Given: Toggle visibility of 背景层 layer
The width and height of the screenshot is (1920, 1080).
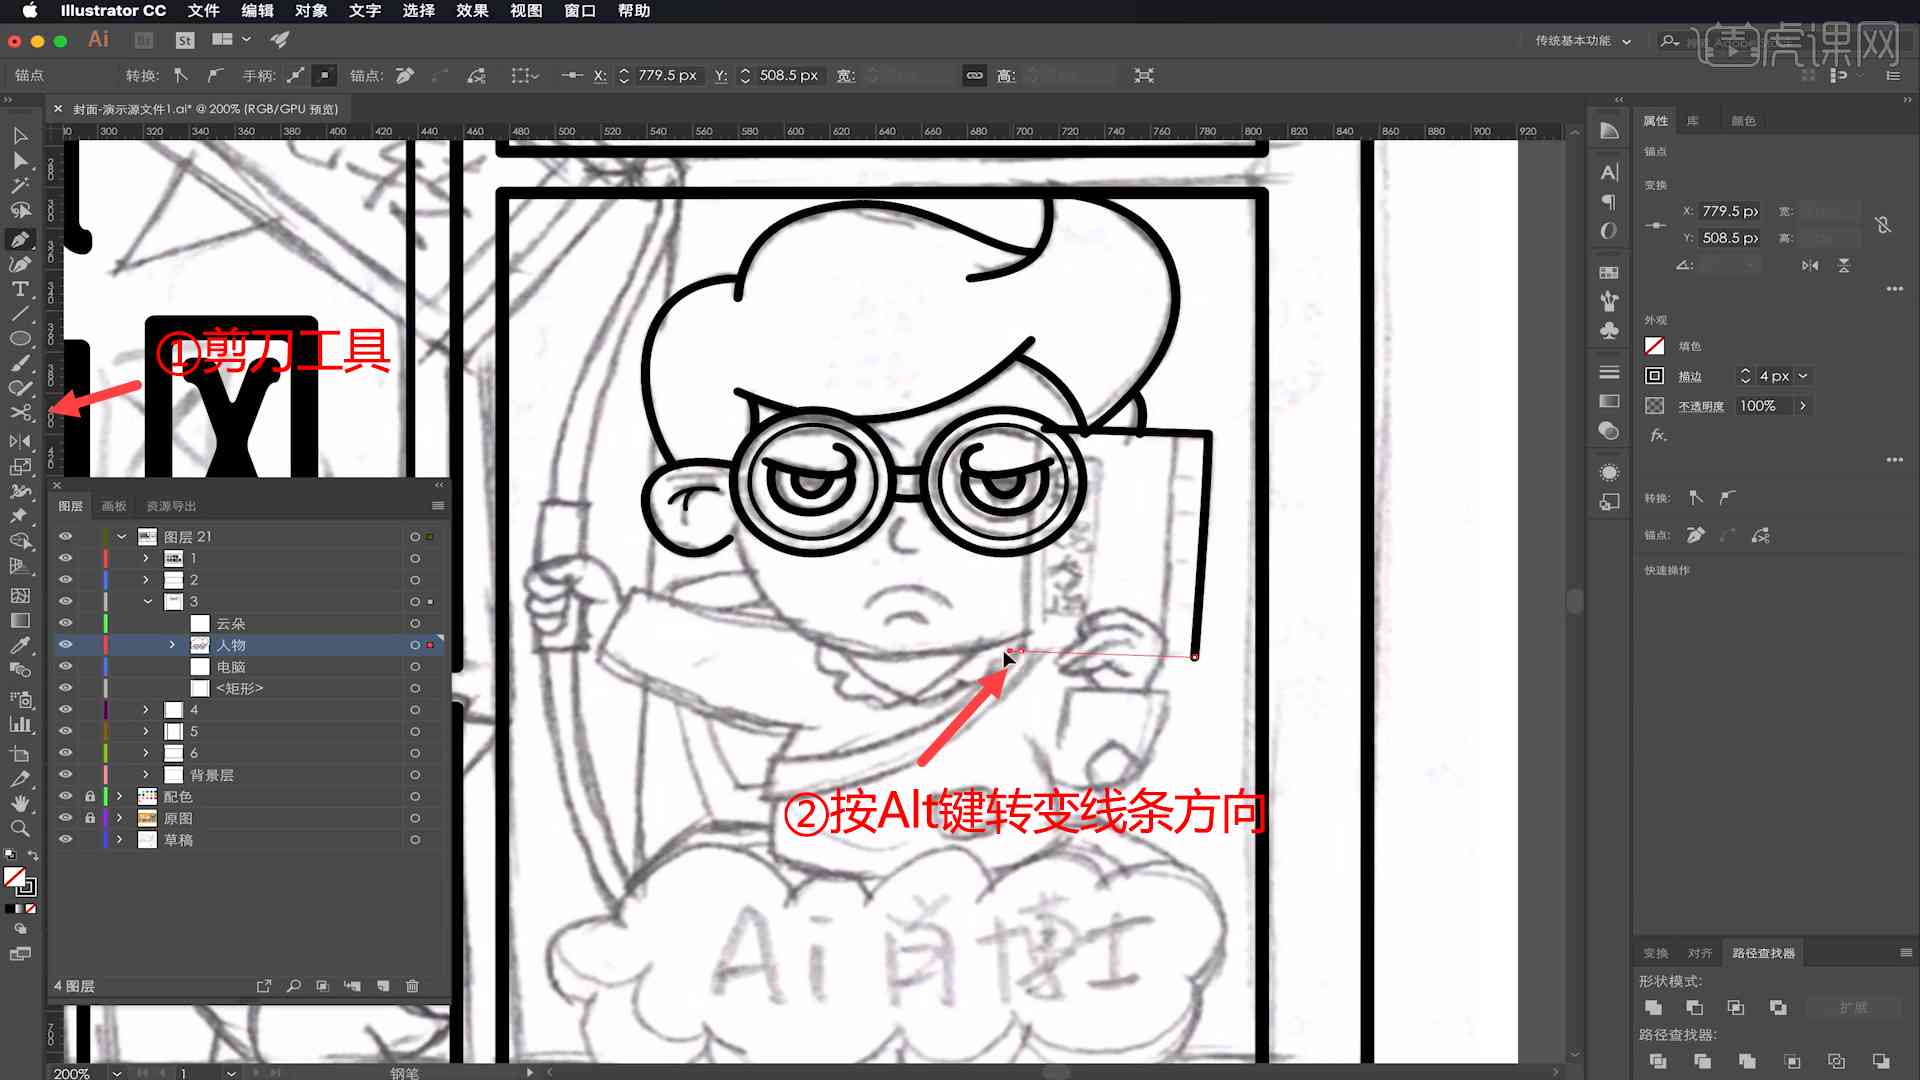Looking at the screenshot, I should pos(65,775).
